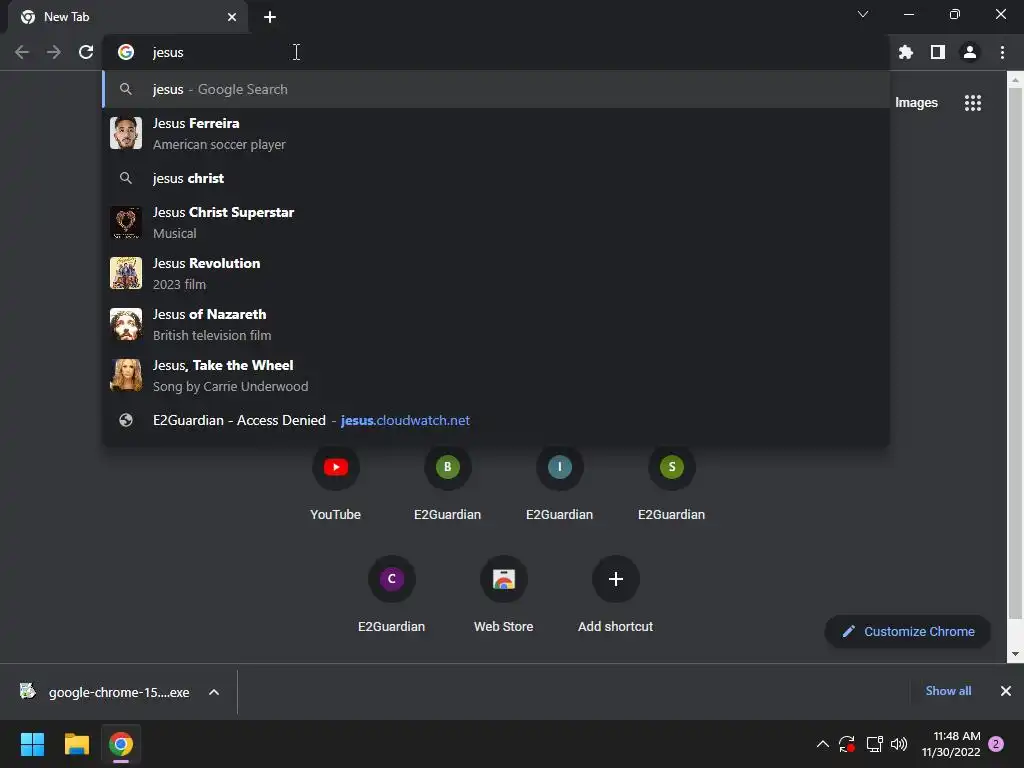Click the Customize Chrome button
1024x768 pixels.
pyautogui.click(x=908, y=632)
